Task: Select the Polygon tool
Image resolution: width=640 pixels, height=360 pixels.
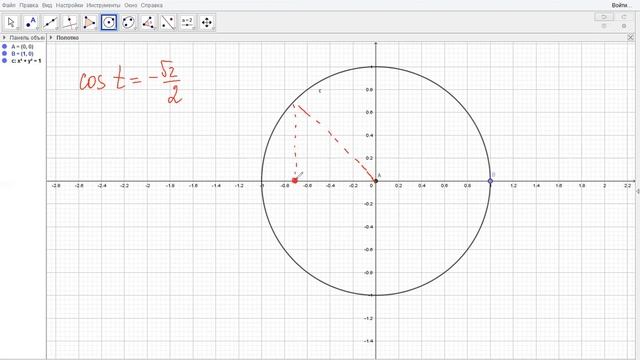Action: (89, 22)
